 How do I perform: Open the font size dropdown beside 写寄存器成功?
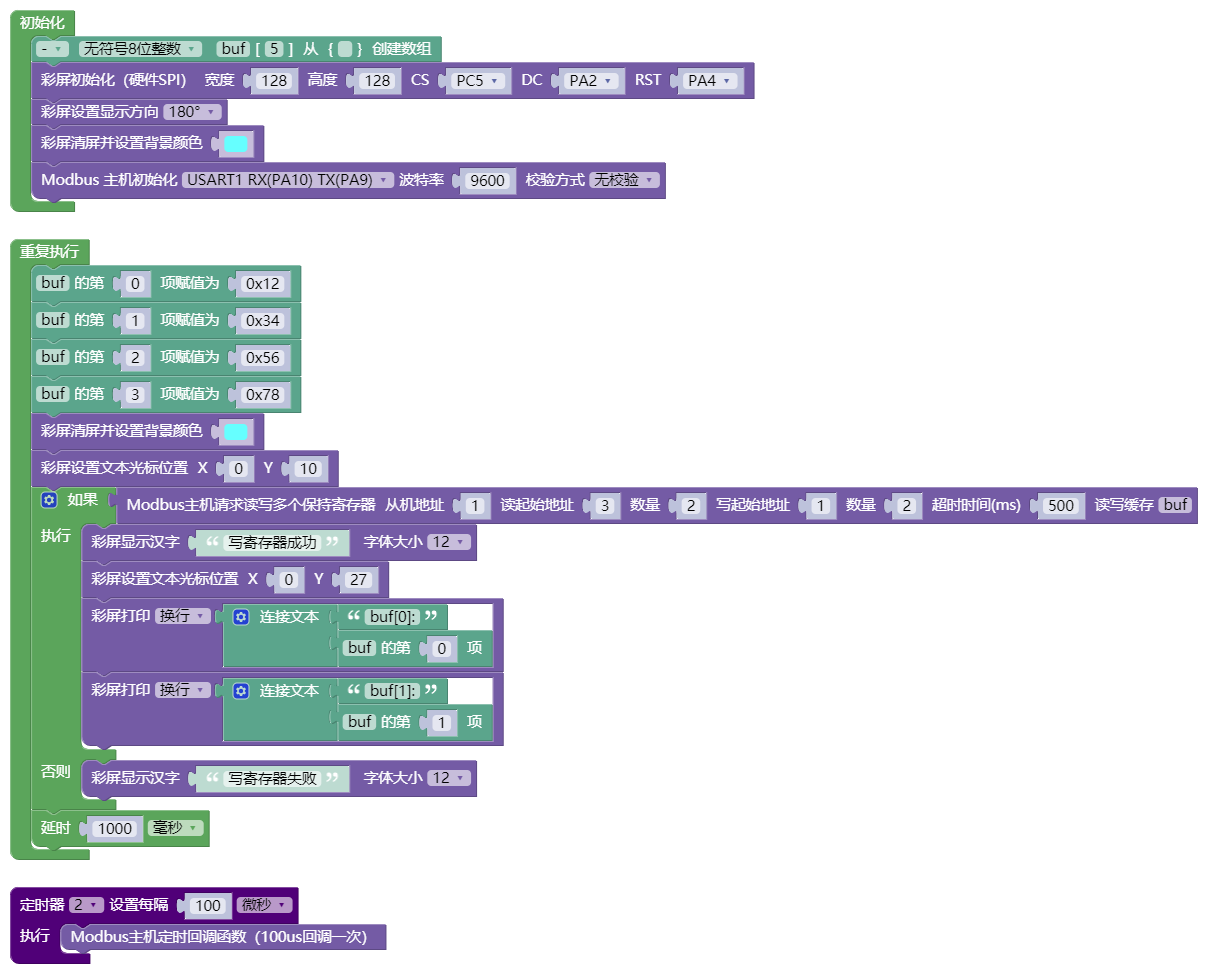[449, 542]
